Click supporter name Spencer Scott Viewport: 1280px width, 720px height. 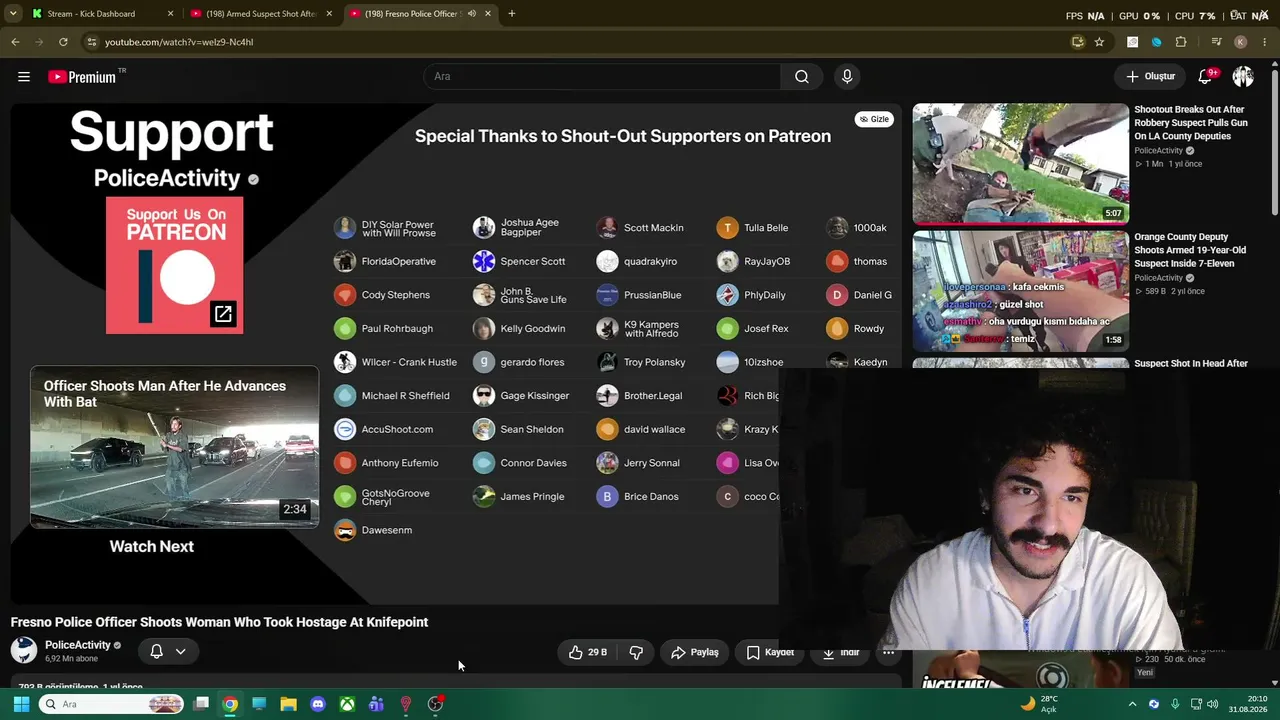click(533, 262)
